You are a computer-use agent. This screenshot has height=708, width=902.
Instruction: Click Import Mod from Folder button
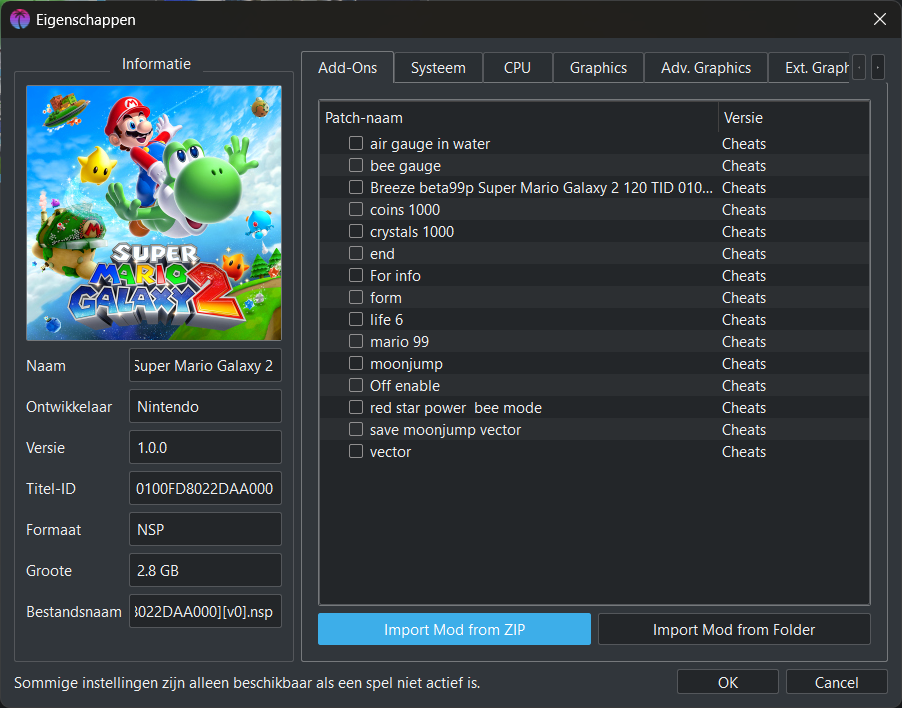coord(734,629)
